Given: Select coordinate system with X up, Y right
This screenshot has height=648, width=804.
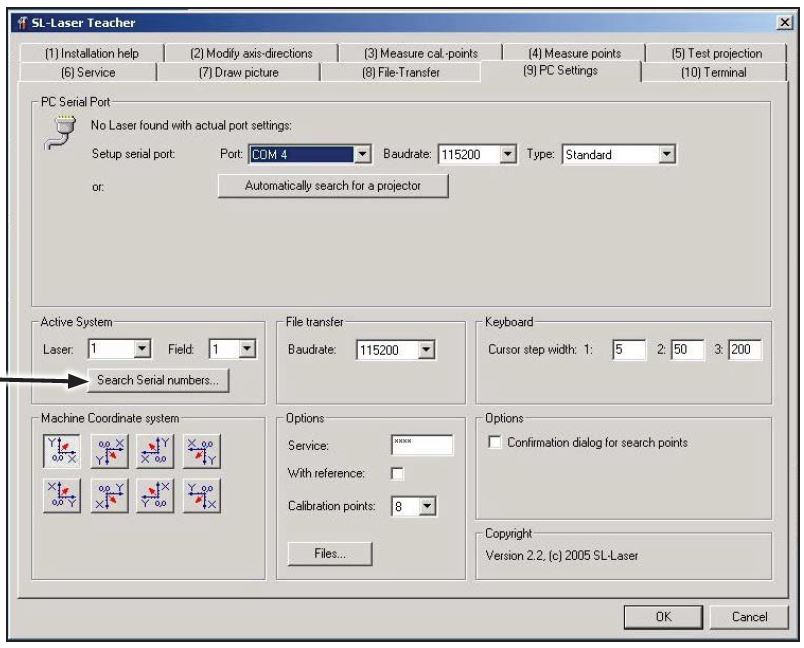Looking at the screenshot, I should tap(62, 496).
